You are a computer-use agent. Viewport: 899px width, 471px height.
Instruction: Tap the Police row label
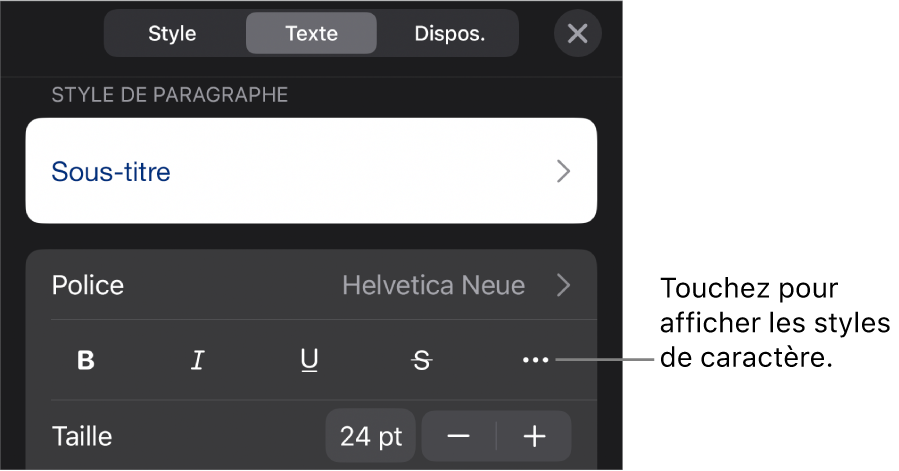(x=88, y=285)
